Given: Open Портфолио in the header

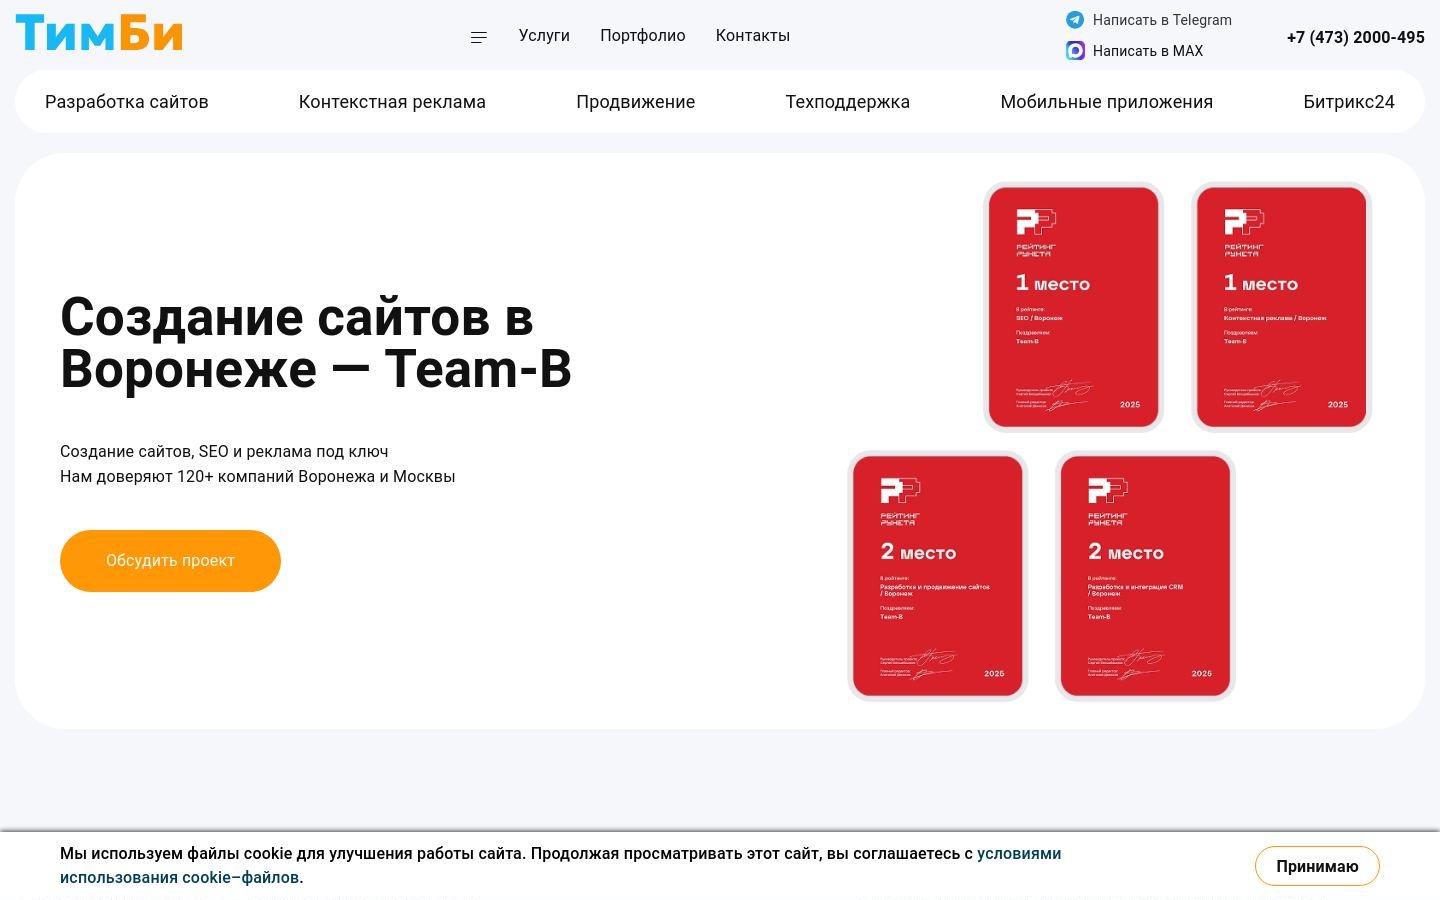Looking at the screenshot, I should click(x=643, y=35).
